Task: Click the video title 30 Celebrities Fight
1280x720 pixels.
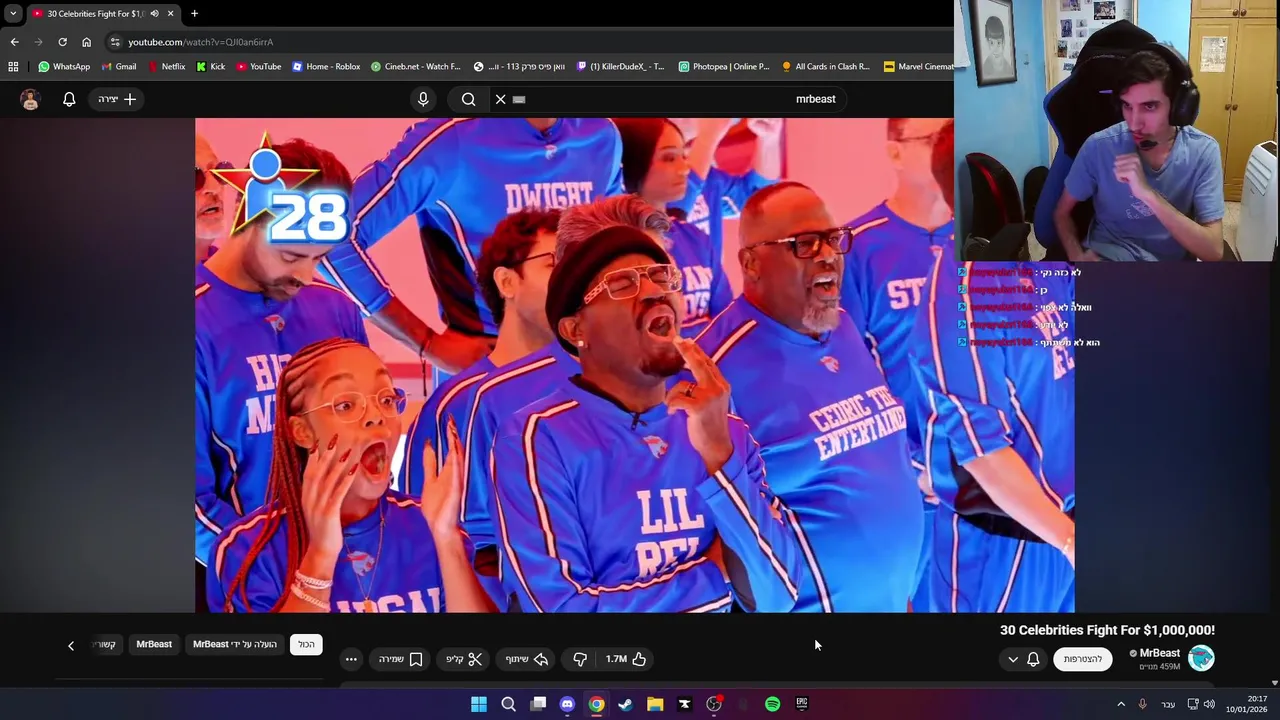Action: pos(1107,630)
